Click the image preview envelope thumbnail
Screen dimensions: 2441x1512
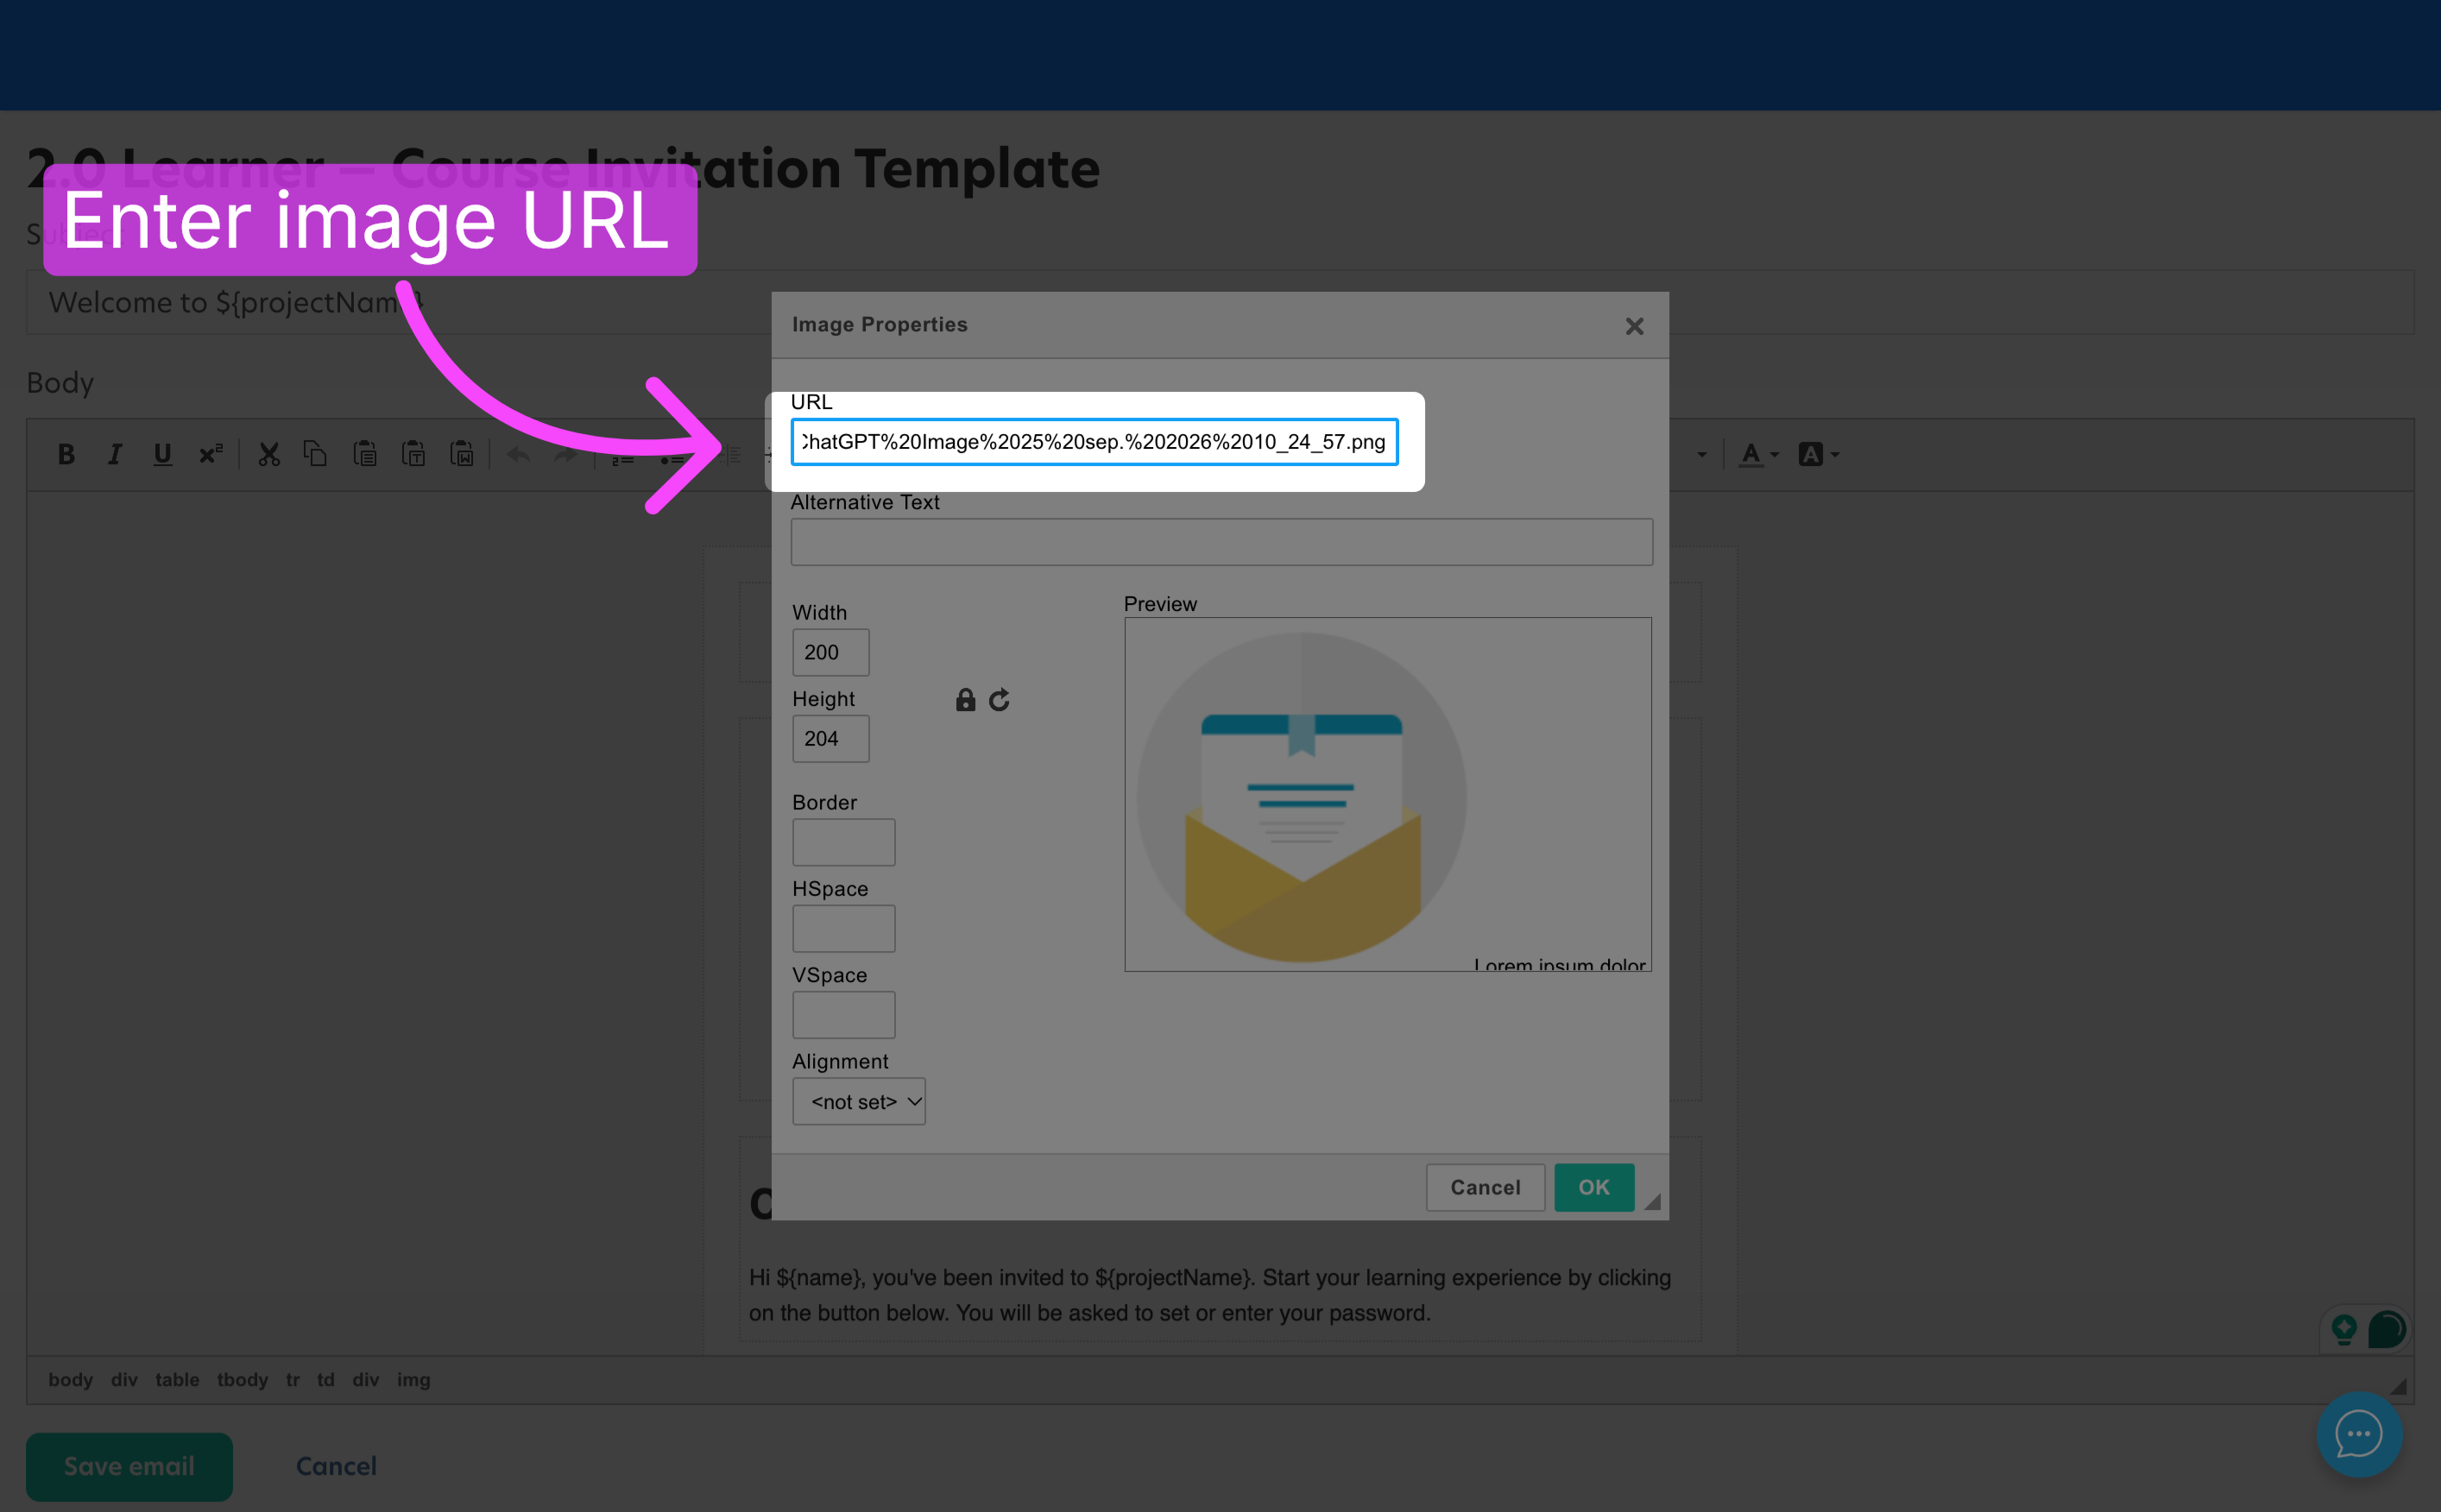coord(1302,797)
